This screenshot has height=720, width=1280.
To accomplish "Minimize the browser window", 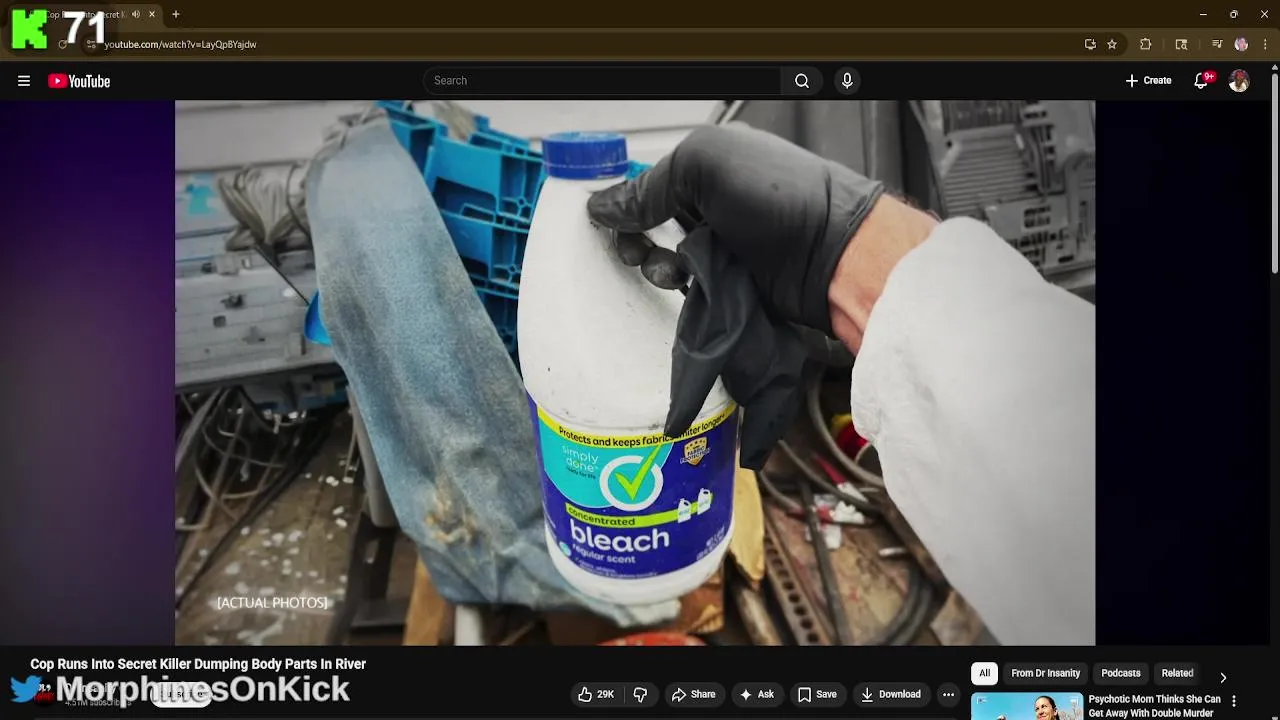I will click(x=1203, y=14).
